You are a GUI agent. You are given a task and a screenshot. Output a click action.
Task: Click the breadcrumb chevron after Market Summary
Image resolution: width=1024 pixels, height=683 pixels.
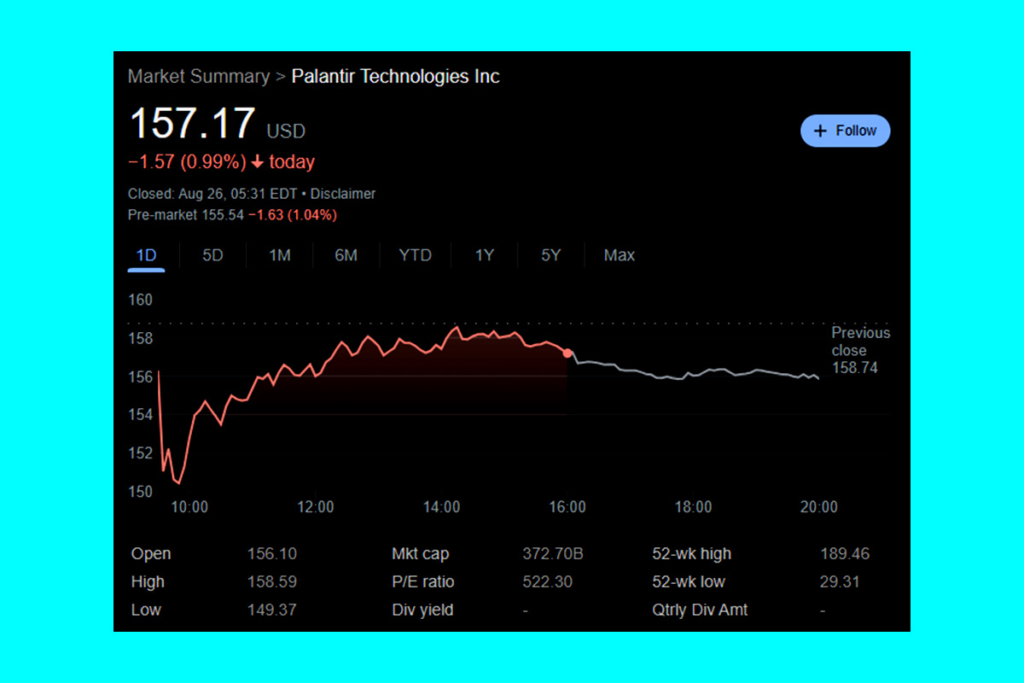278,76
